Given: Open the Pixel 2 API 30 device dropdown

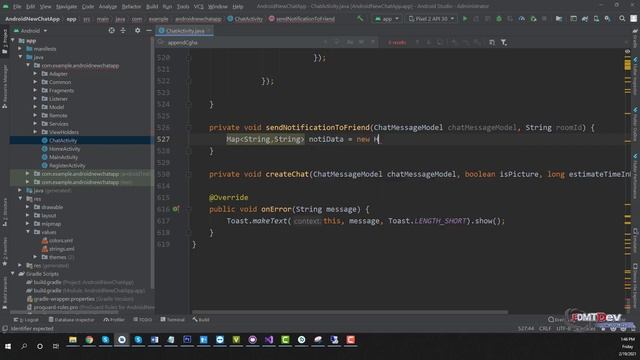Looking at the screenshot, I should pyautogui.click(x=431, y=19).
